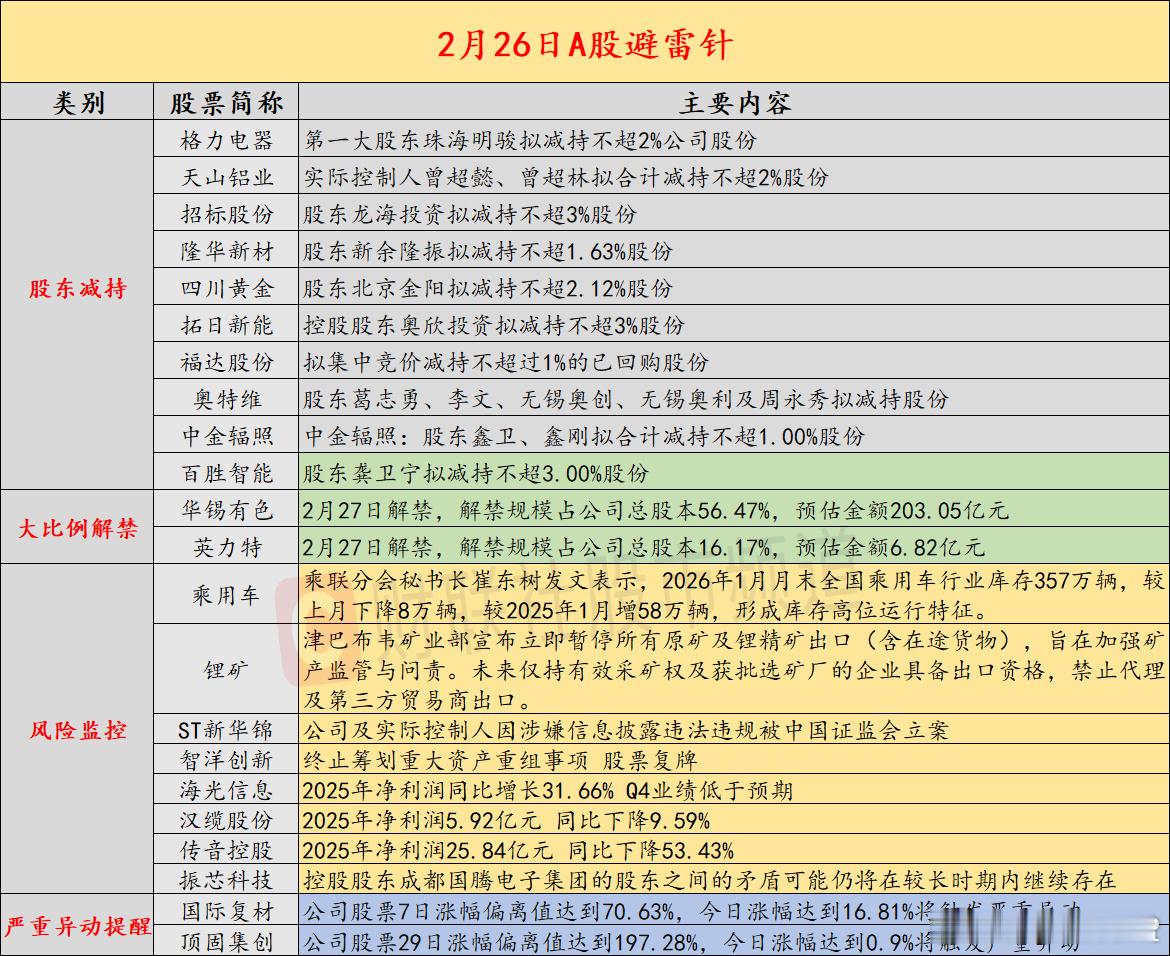Click the 股东减持 category label
Viewport: 1170px width, 956px height.
(78, 288)
